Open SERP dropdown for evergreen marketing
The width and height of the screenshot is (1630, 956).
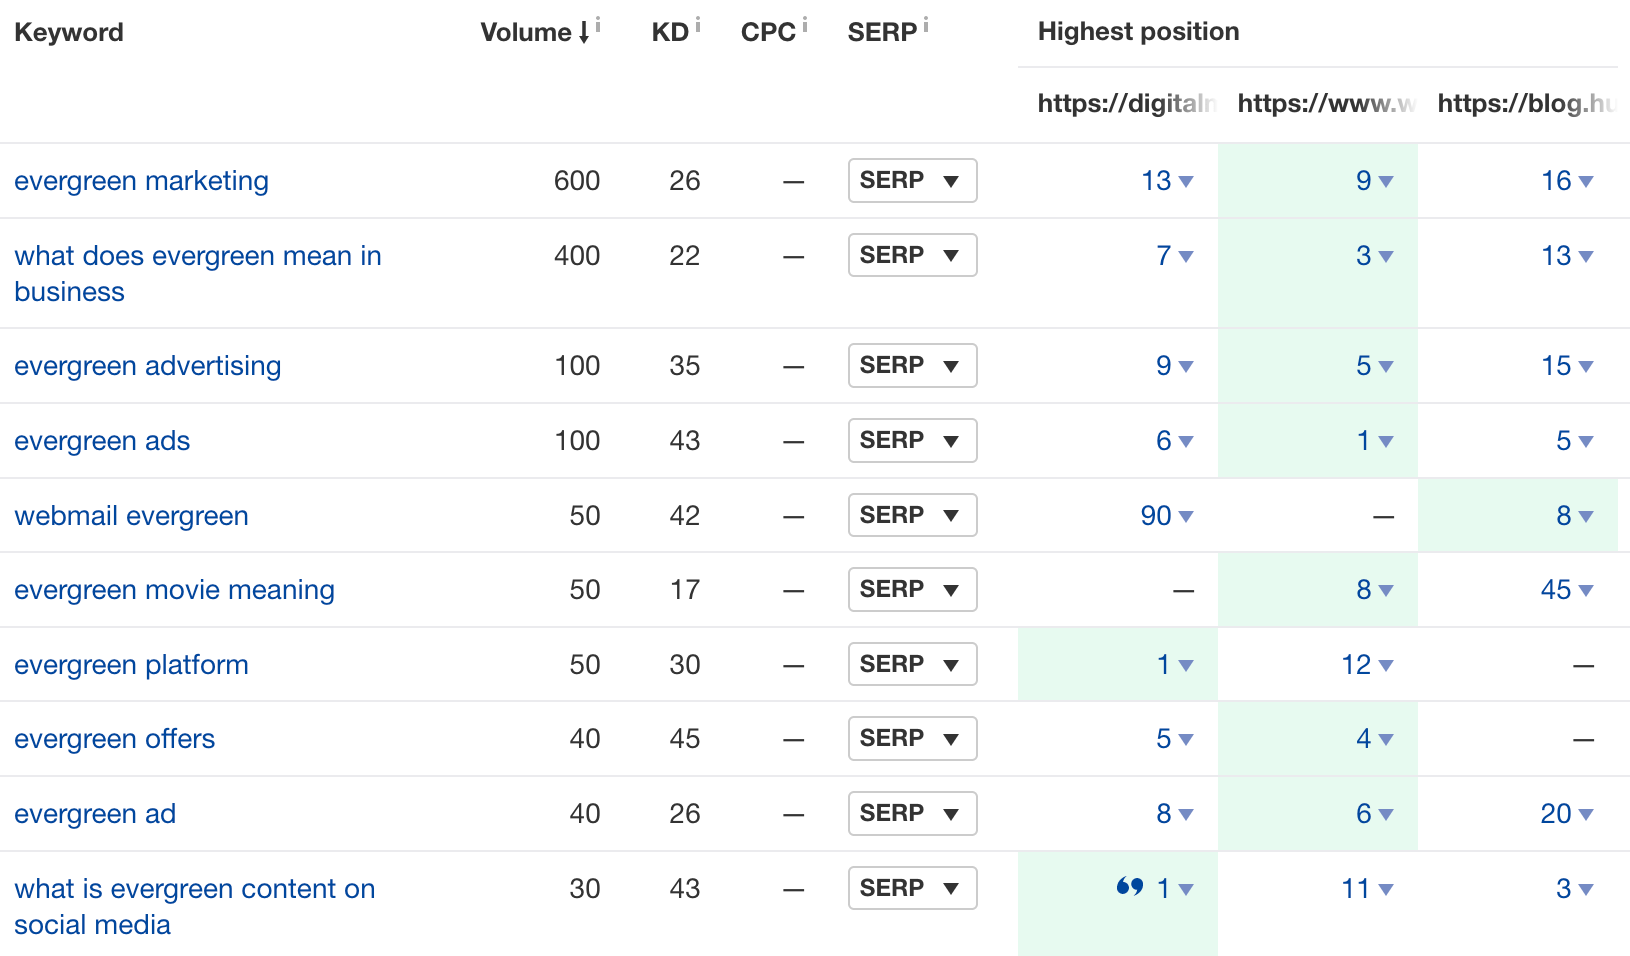(x=911, y=181)
